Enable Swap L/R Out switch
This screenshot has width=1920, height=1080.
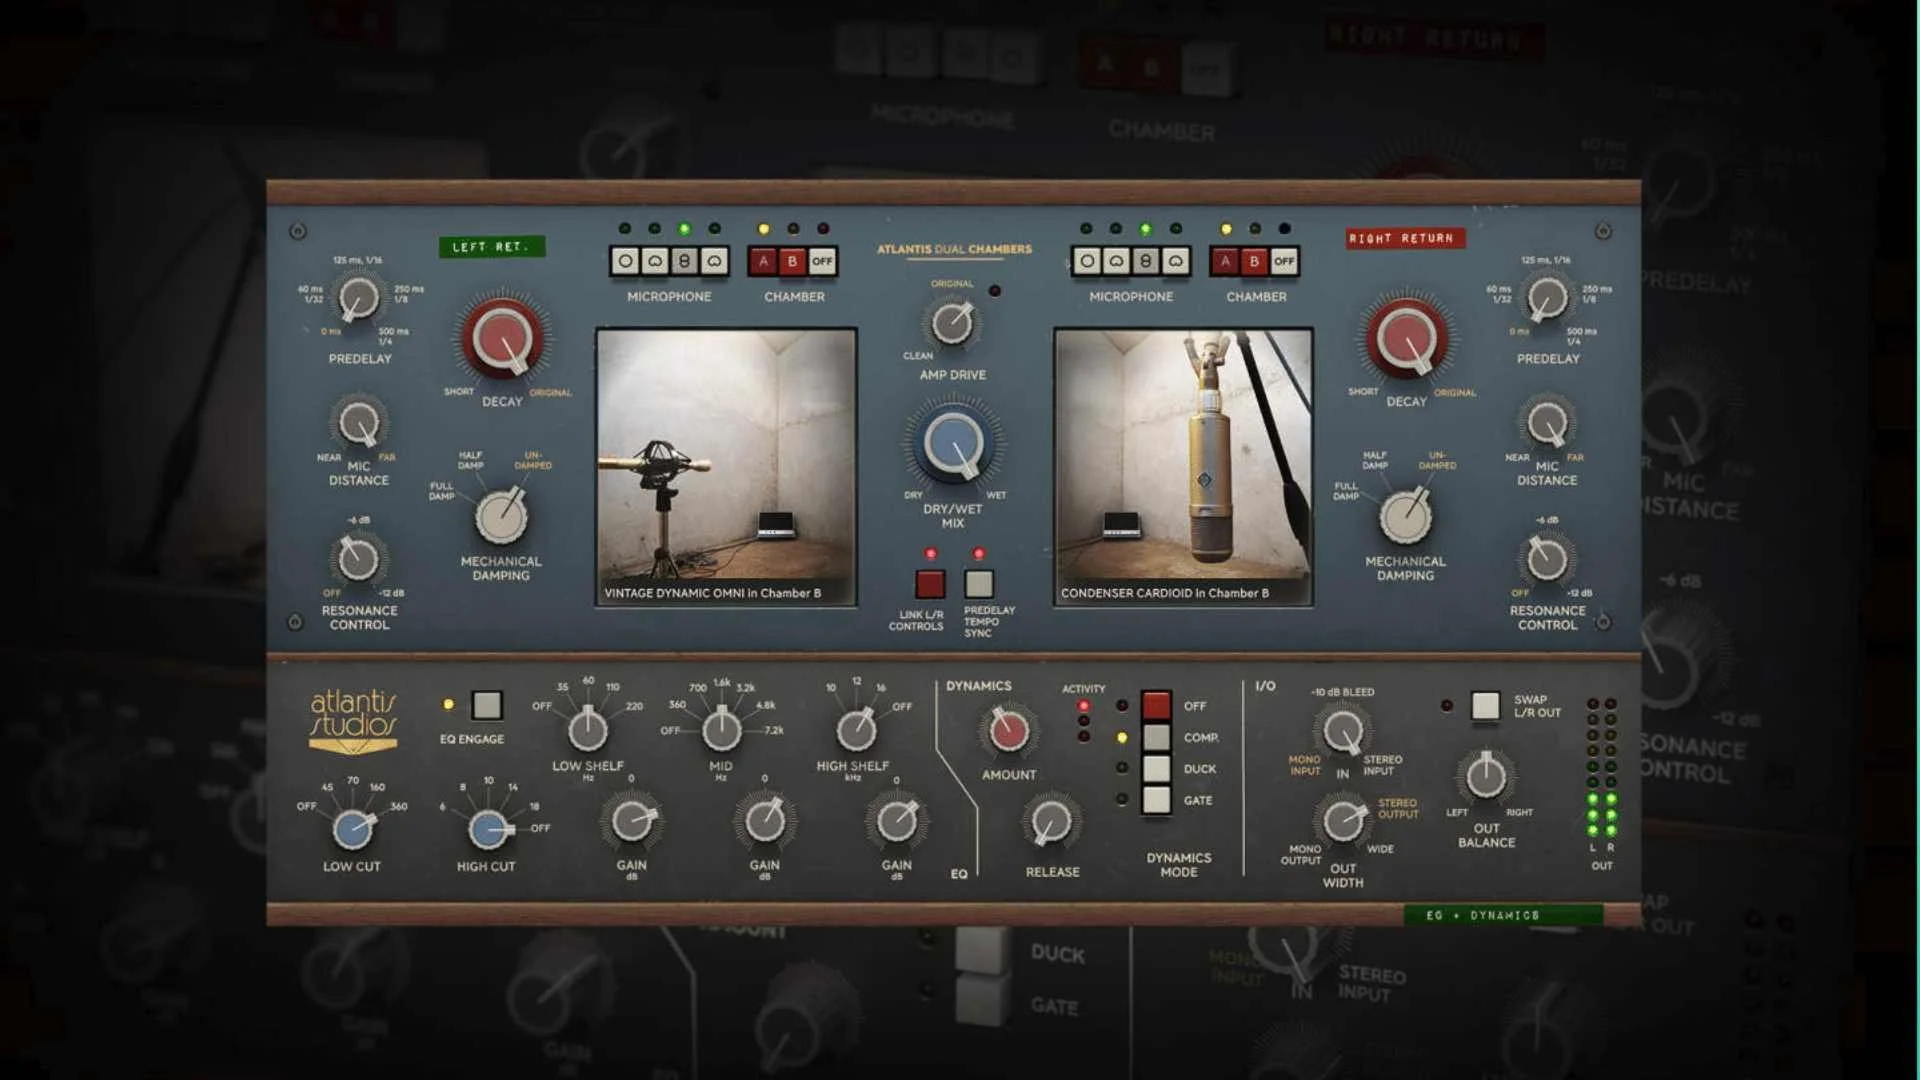(1485, 705)
